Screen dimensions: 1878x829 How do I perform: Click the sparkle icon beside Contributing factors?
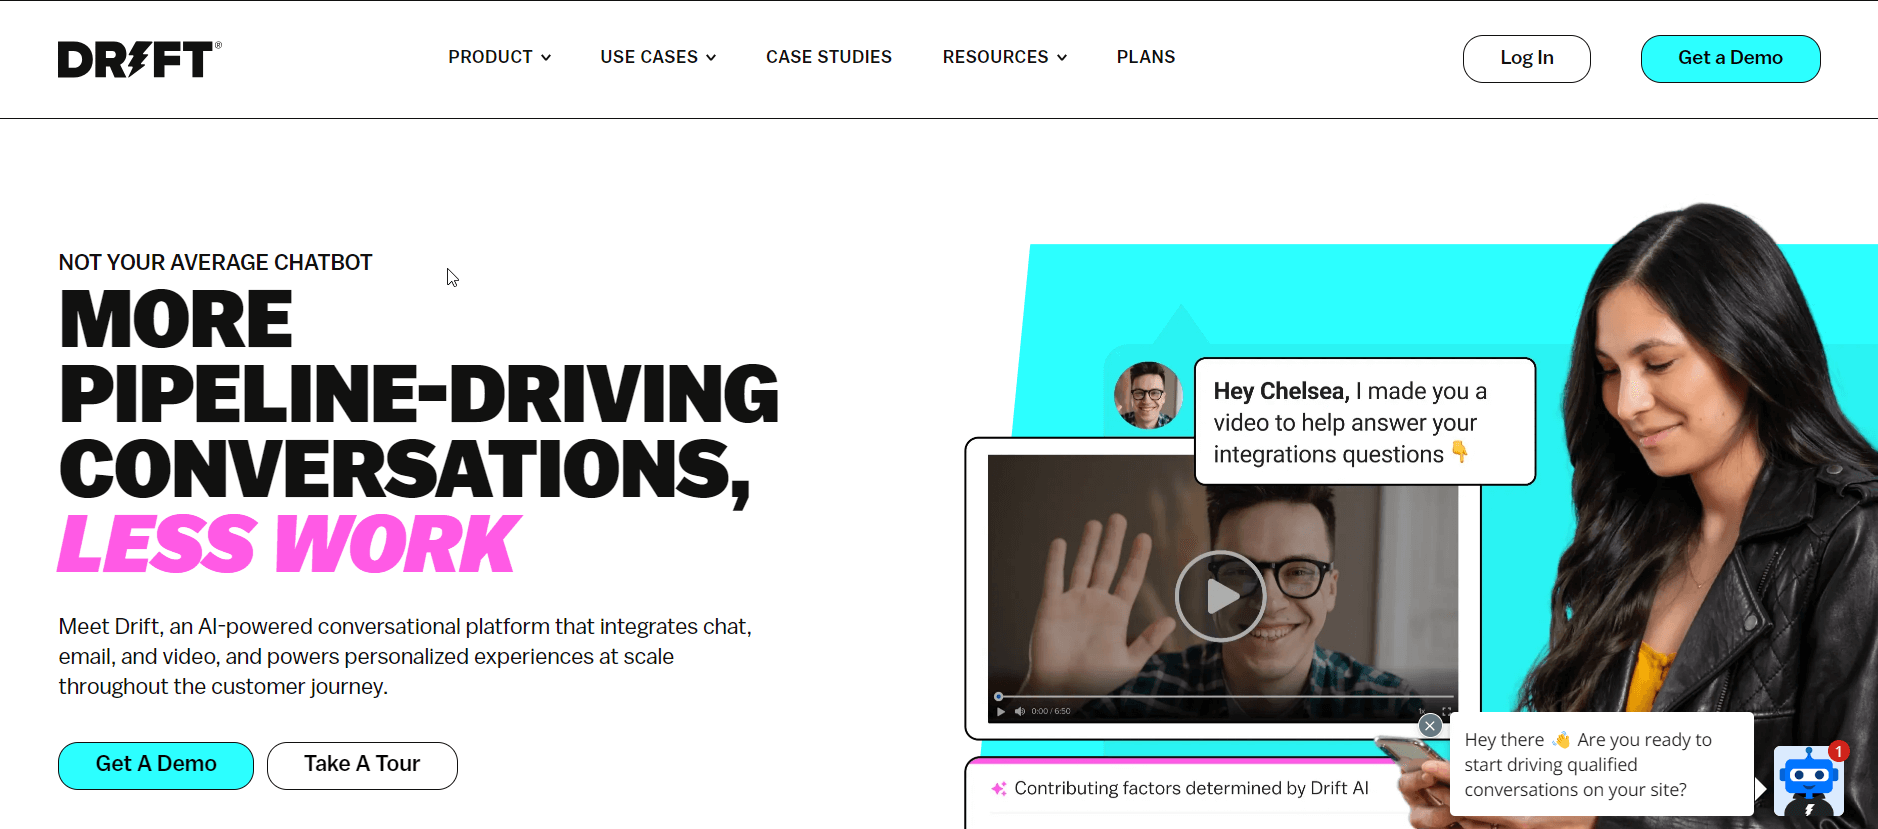pos(999,789)
